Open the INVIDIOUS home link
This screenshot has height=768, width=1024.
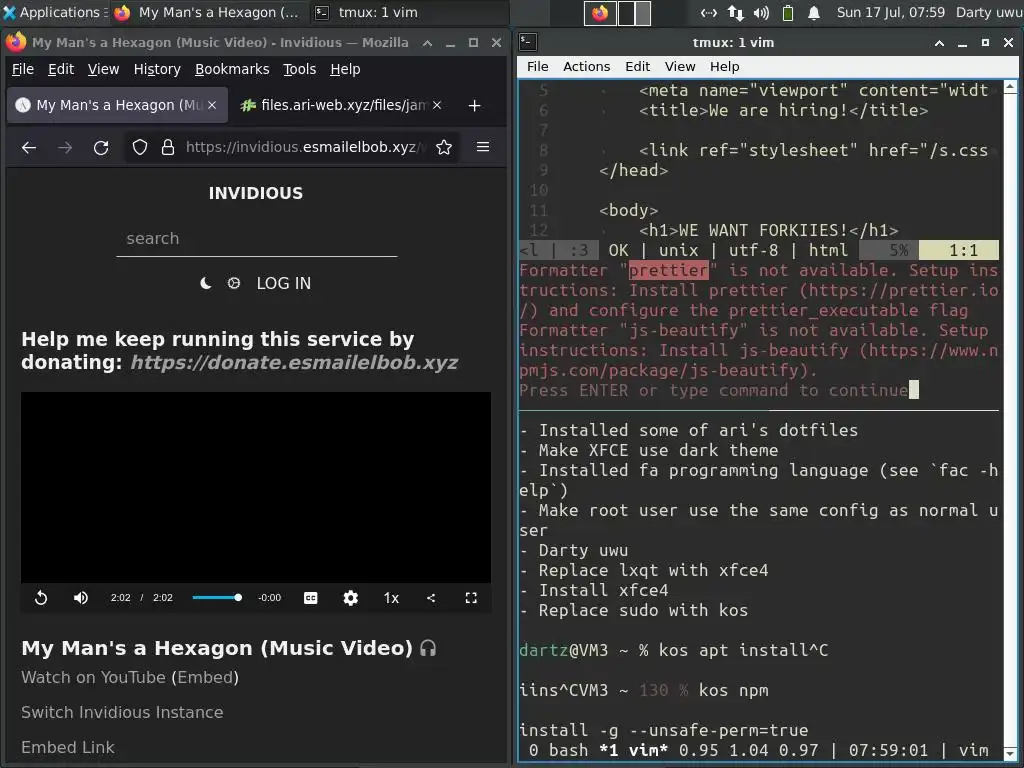[x=255, y=193]
